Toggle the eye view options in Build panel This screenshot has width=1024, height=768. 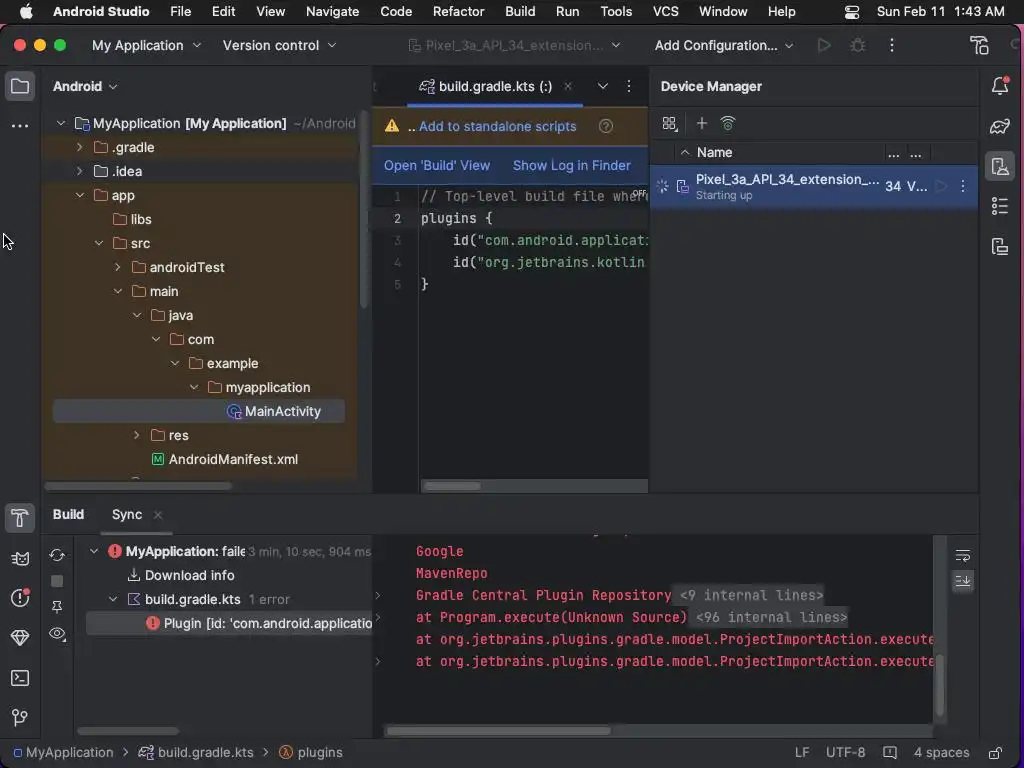tap(57, 634)
